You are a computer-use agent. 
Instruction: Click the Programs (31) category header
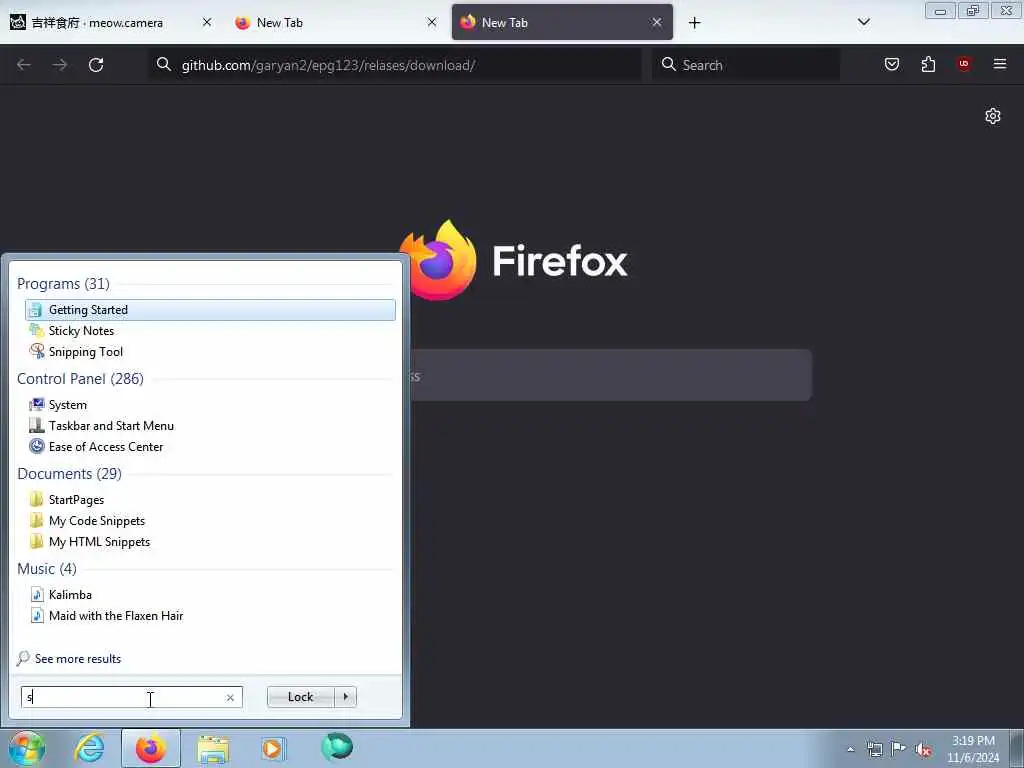(63, 283)
